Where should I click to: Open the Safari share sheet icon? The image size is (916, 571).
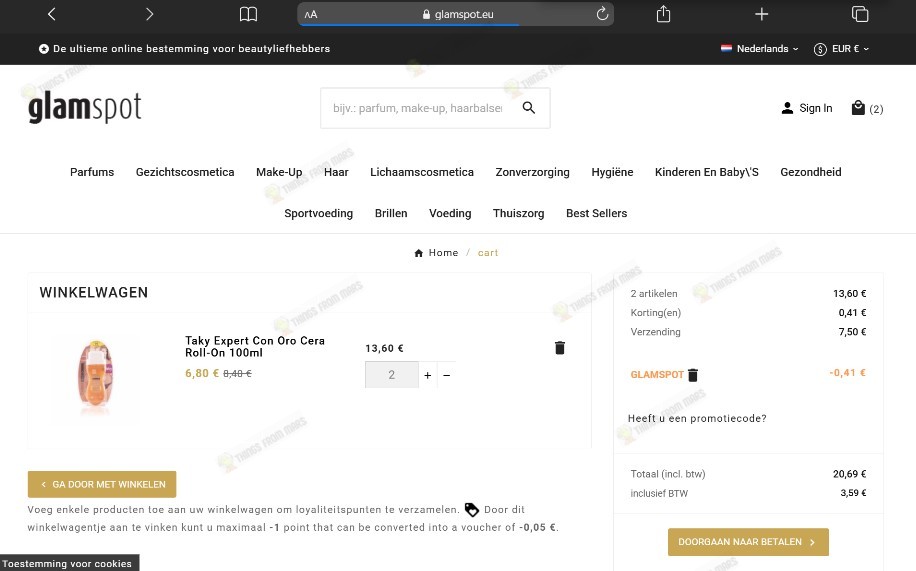pyautogui.click(x=663, y=14)
